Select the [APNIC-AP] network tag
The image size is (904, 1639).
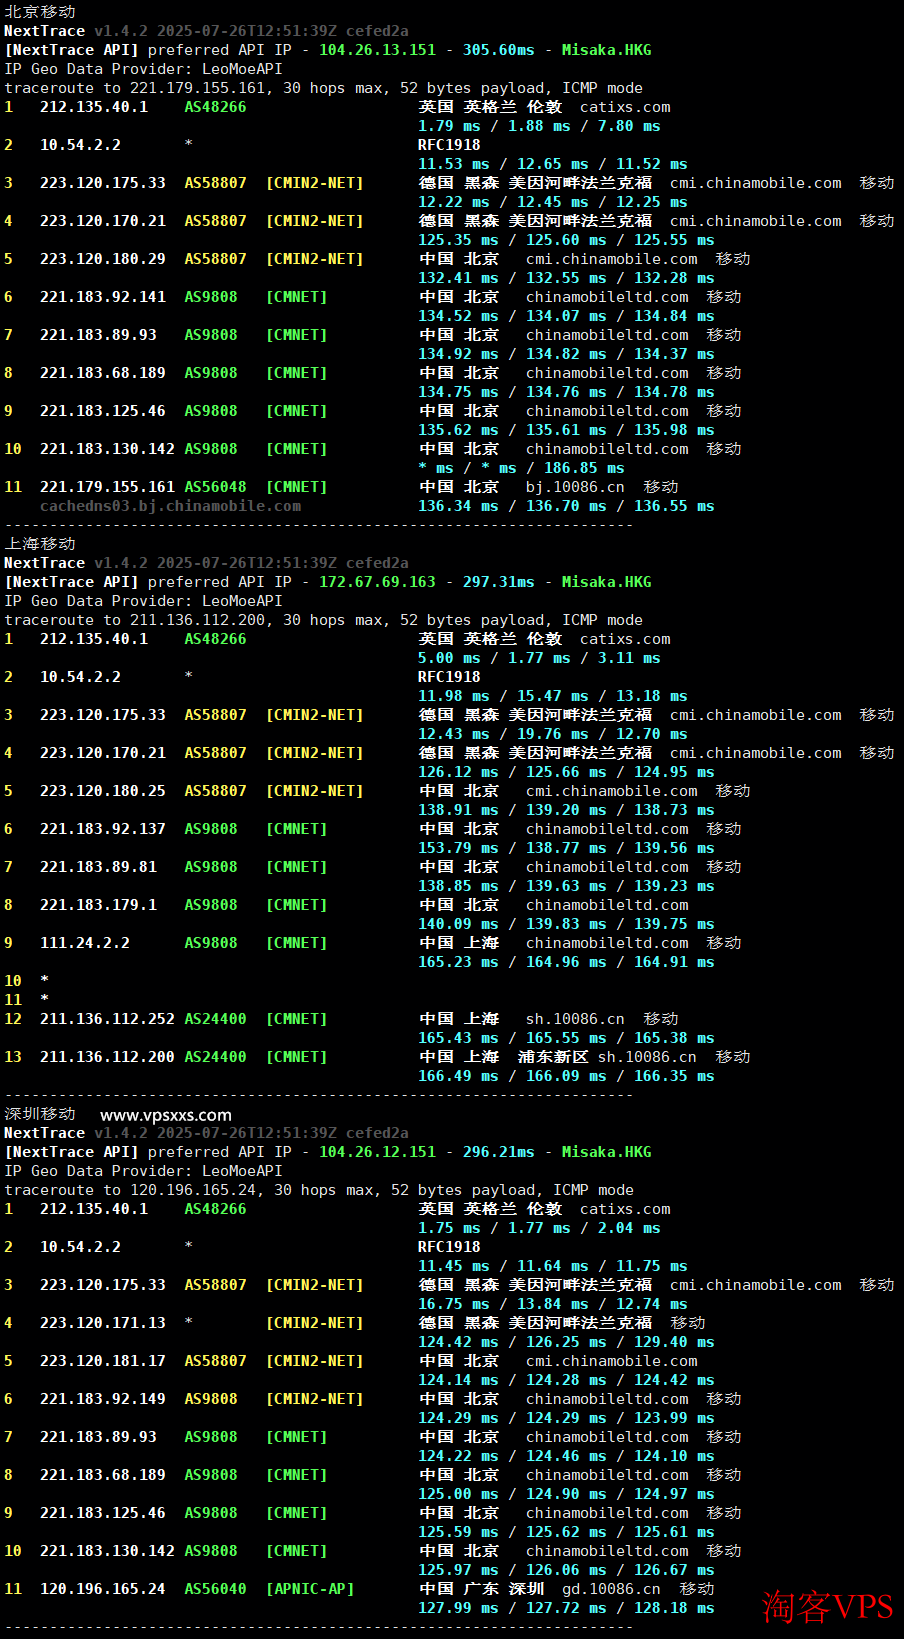310,1589
